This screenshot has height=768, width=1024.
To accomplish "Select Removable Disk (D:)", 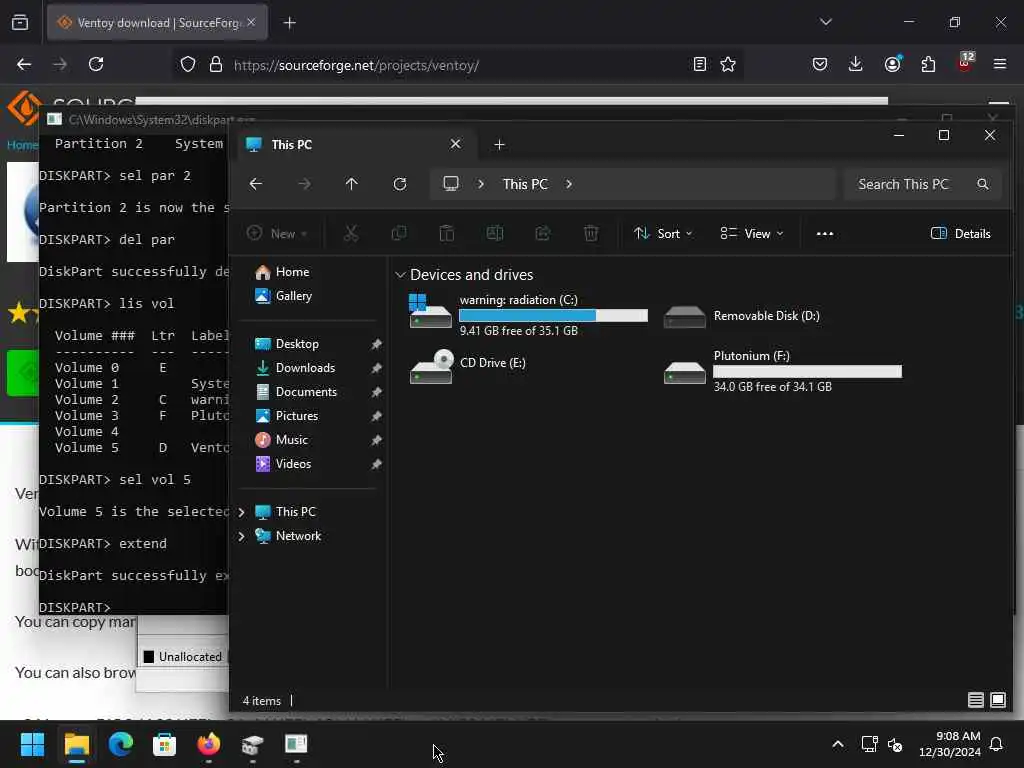I will coord(742,316).
